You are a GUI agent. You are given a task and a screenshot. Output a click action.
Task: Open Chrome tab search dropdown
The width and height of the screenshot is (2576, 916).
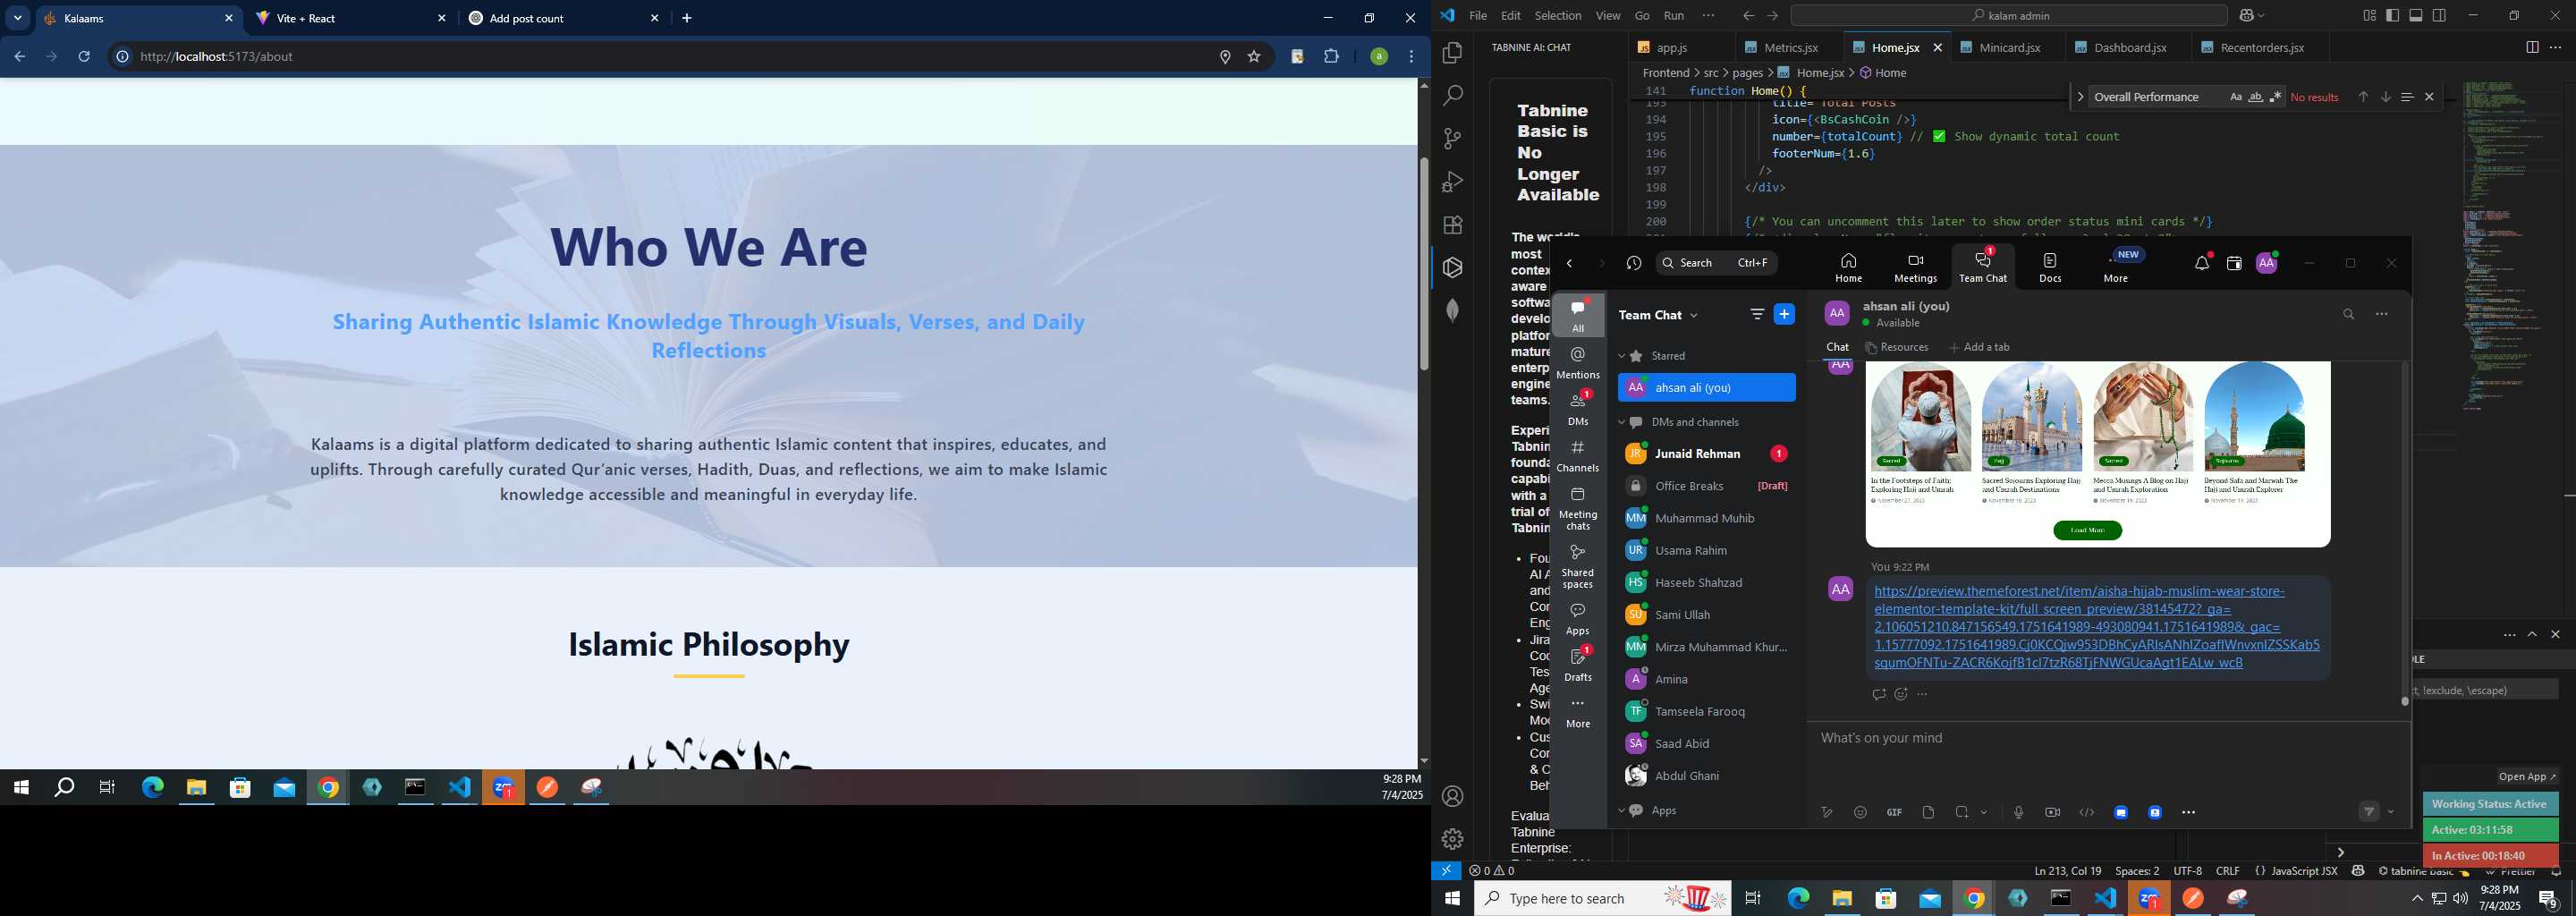coord(18,18)
